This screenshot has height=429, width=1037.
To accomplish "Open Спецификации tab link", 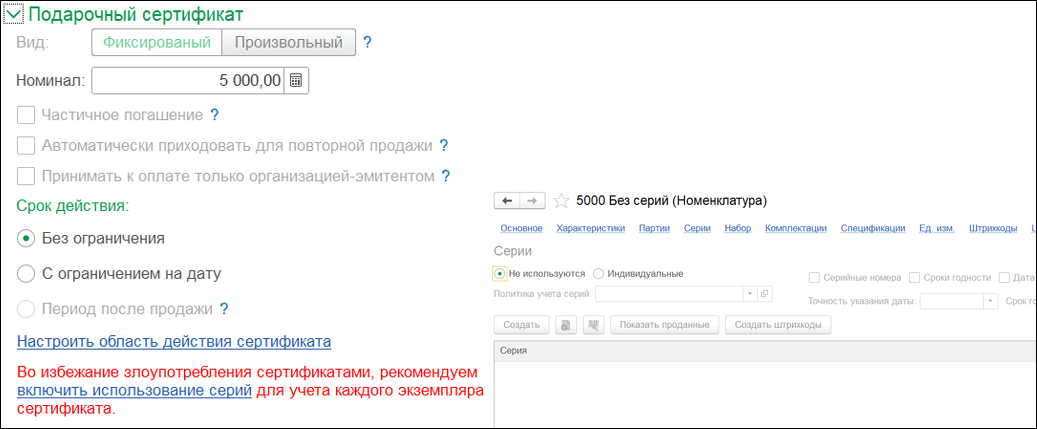I will (872, 229).
